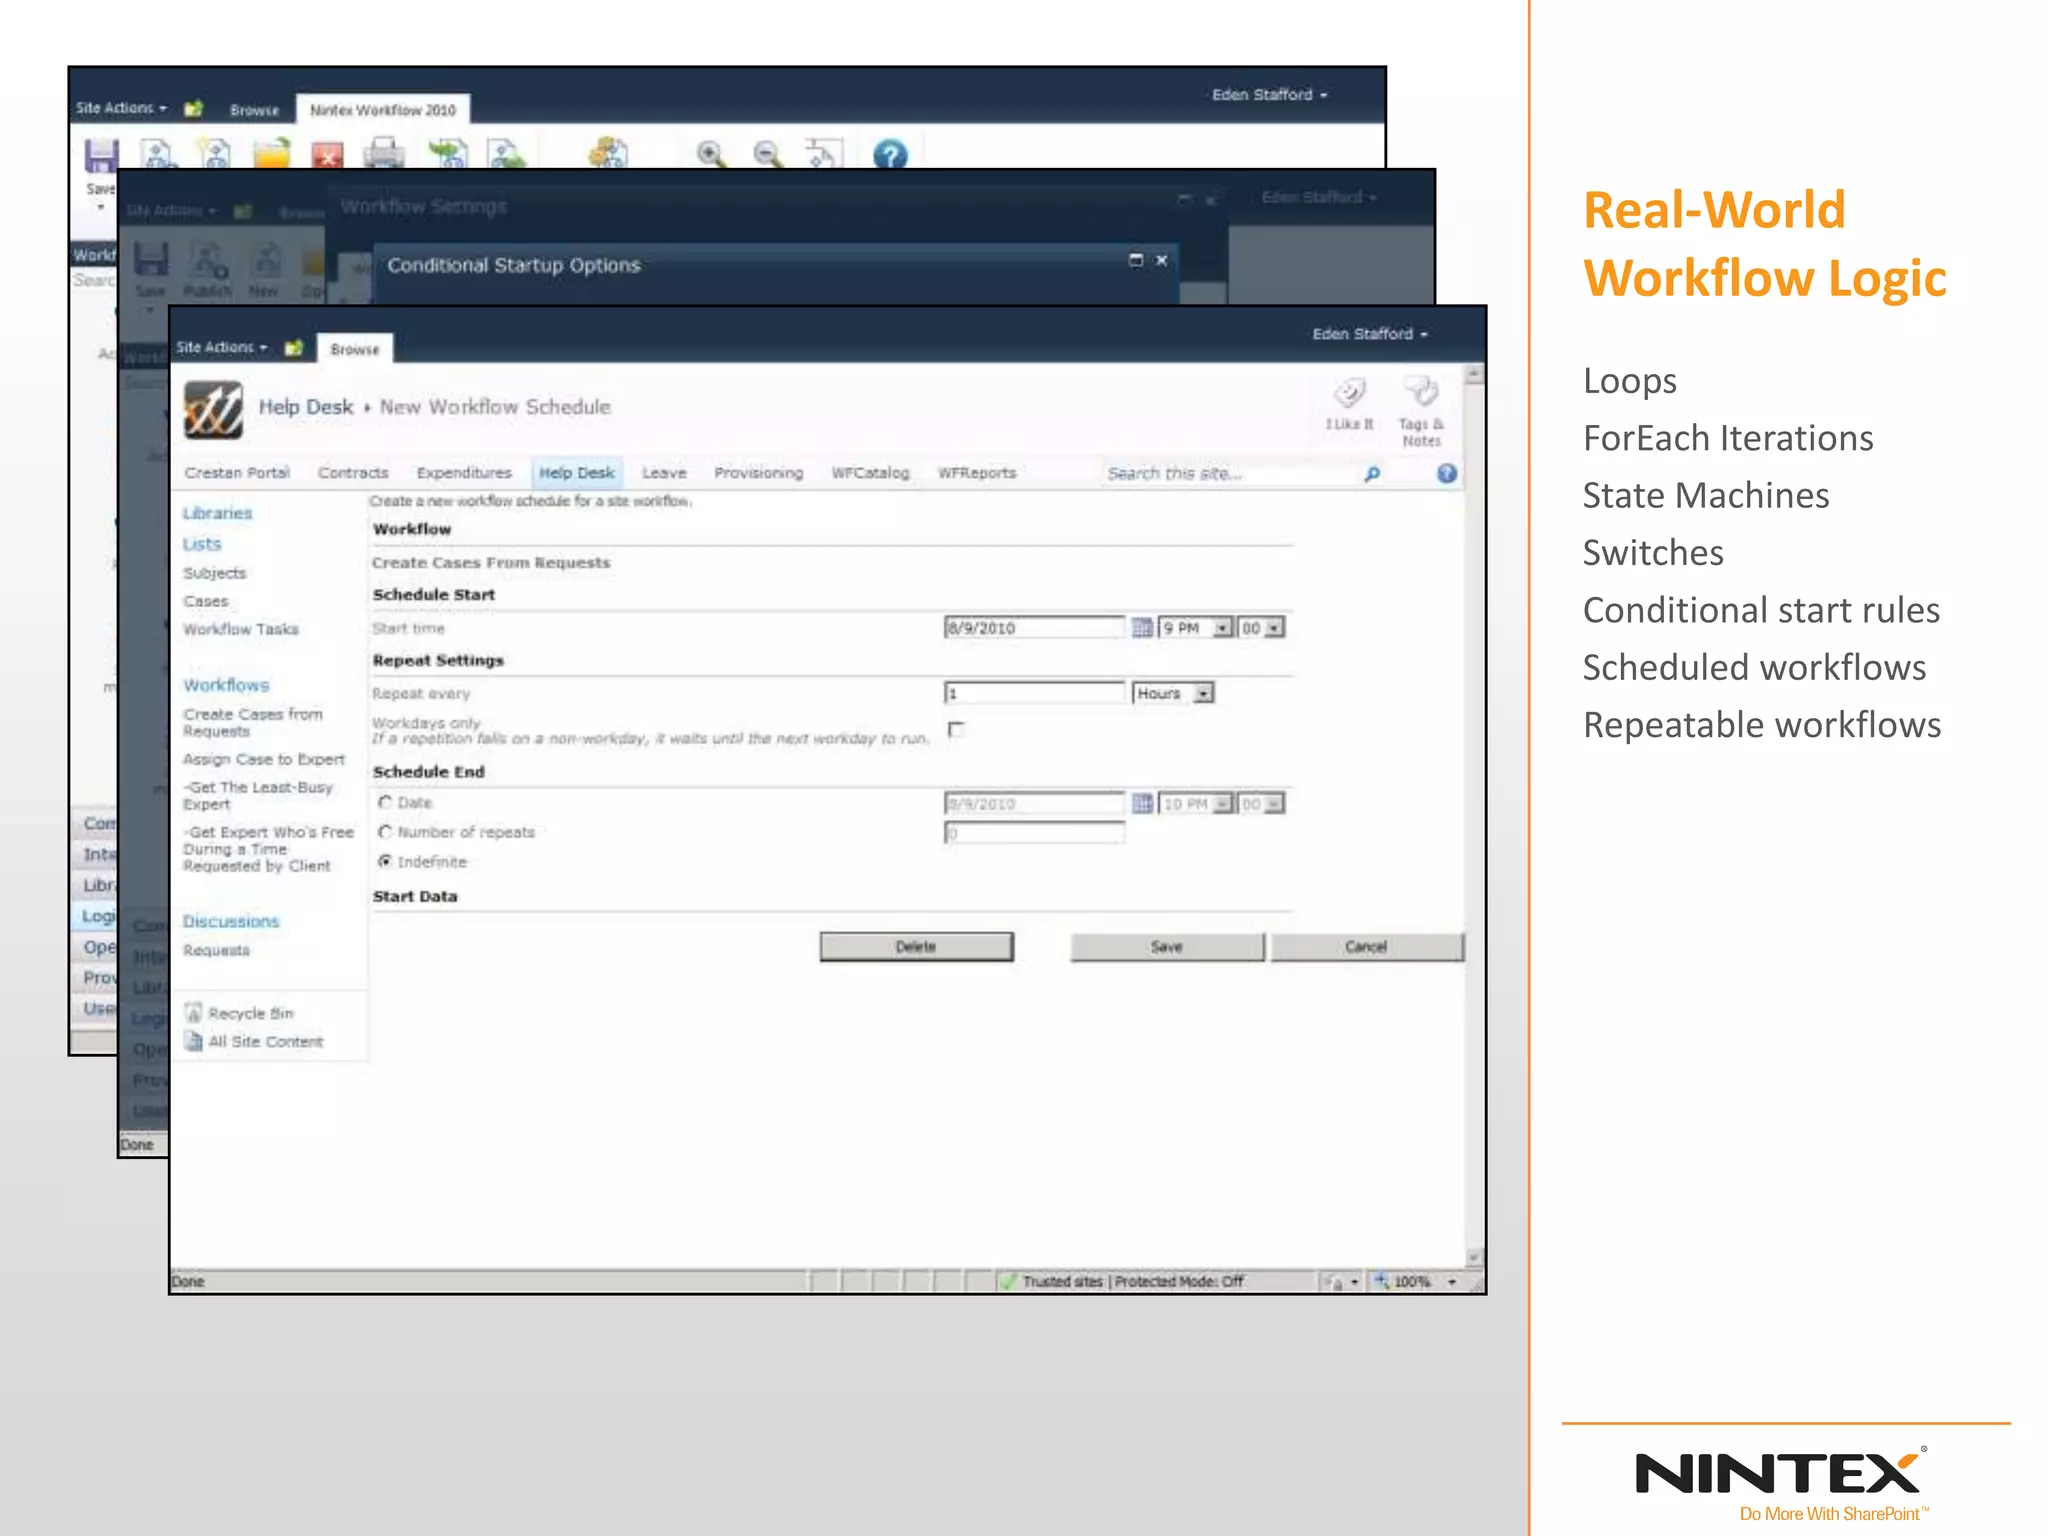The image size is (2048, 1536).
Task: Open the Libraries sidebar link
Action: pyautogui.click(x=217, y=513)
